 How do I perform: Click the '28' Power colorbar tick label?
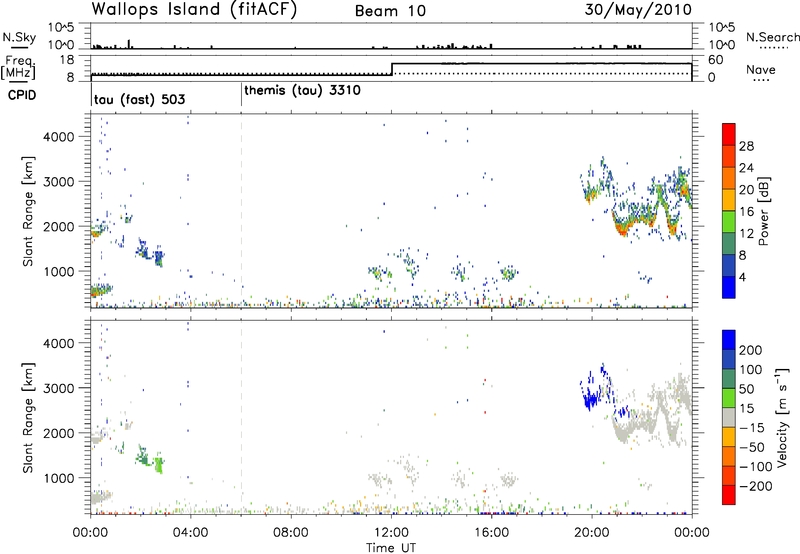pyautogui.click(x=746, y=146)
